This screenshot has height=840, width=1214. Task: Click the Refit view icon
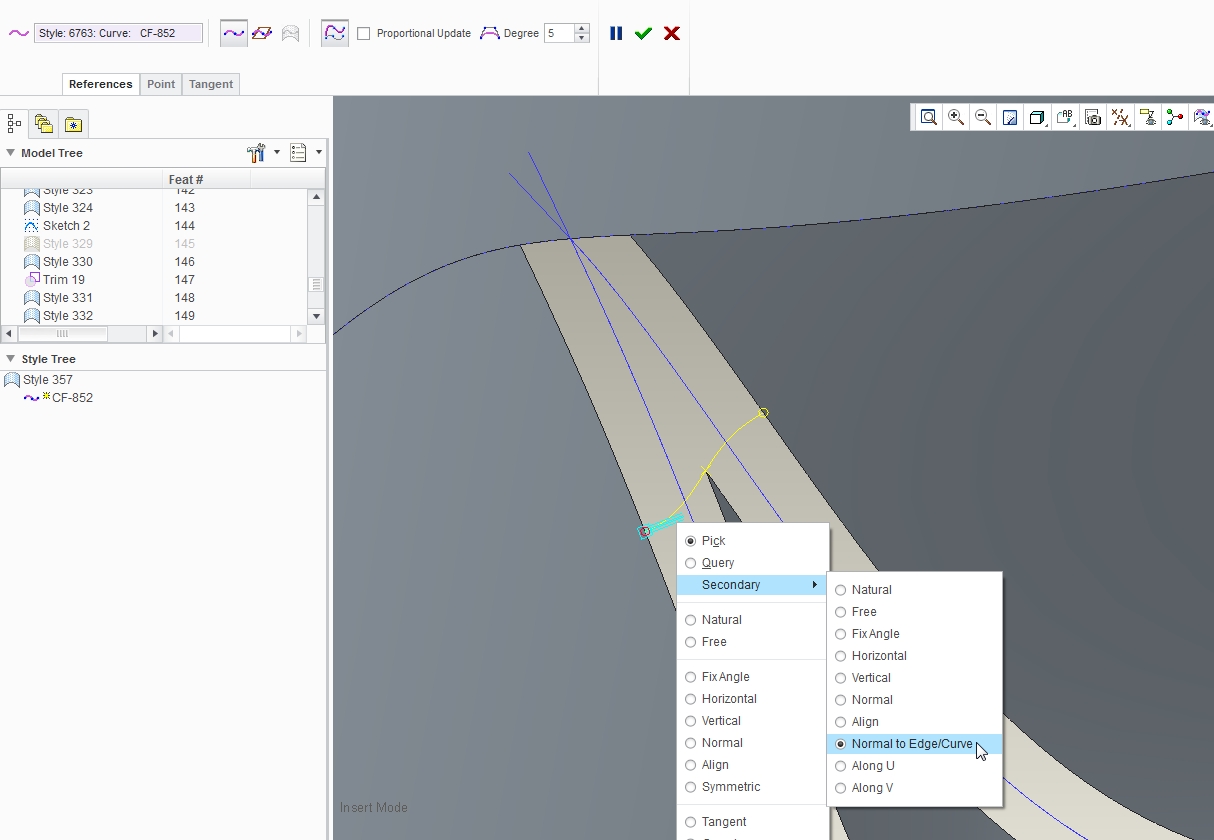click(x=929, y=117)
